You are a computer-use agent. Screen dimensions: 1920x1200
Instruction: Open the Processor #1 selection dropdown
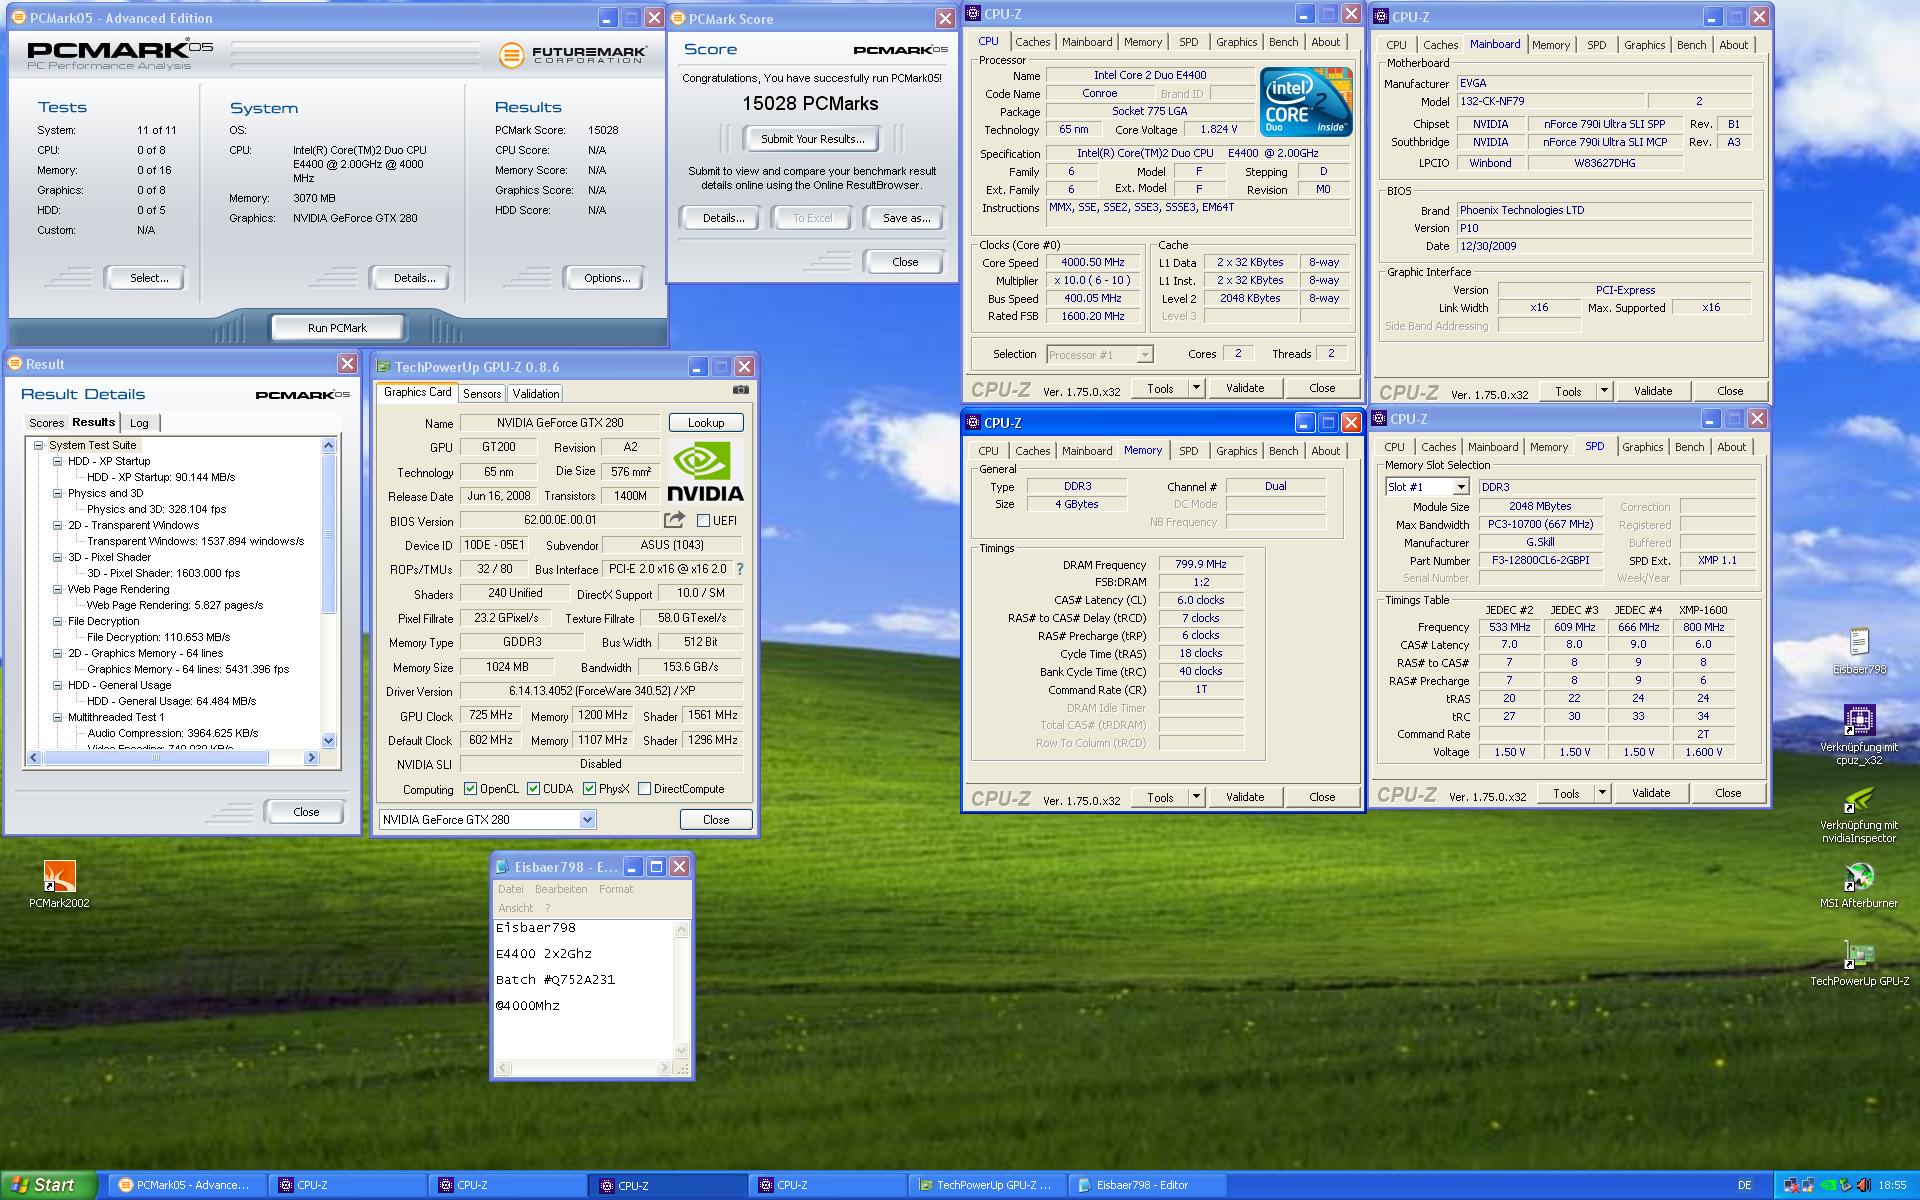tap(1144, 355)
